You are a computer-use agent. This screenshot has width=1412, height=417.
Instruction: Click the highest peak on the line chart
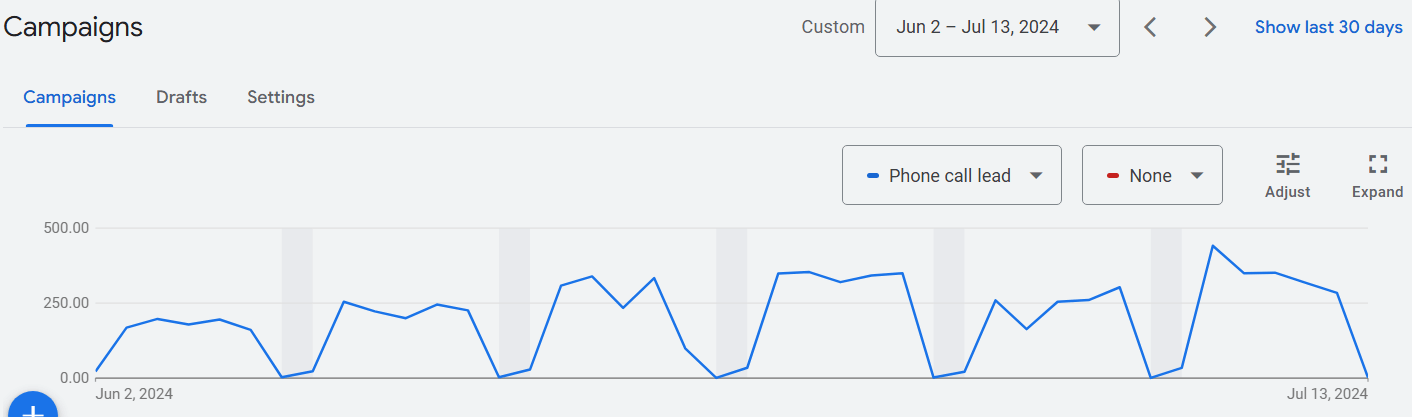1212,245
